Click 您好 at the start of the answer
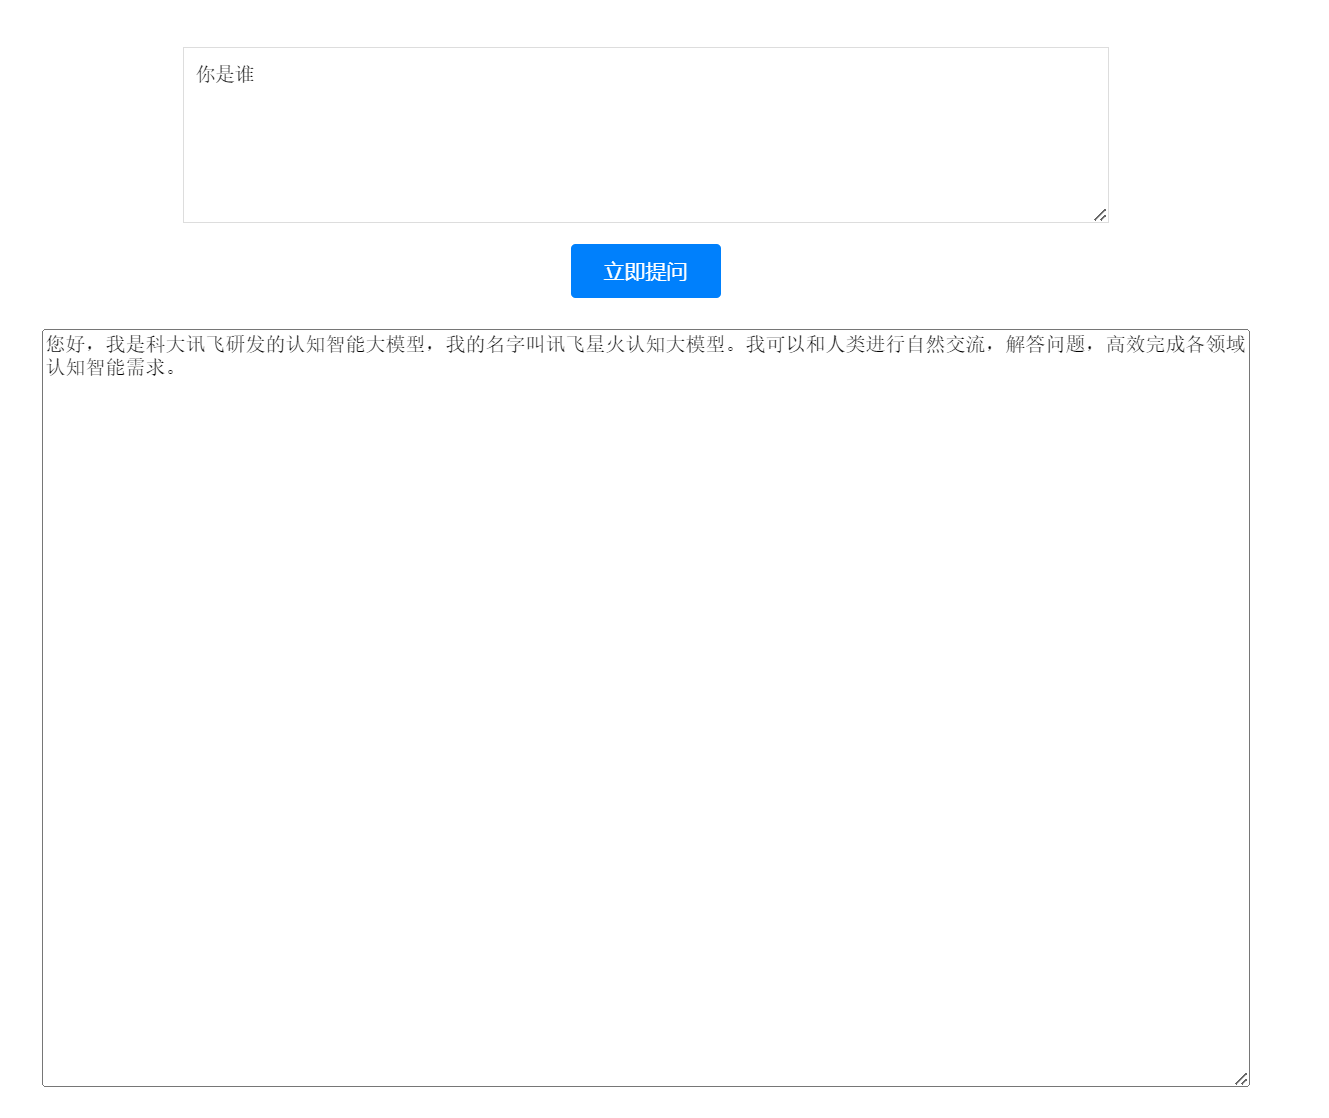 click(x=66, y=344)
